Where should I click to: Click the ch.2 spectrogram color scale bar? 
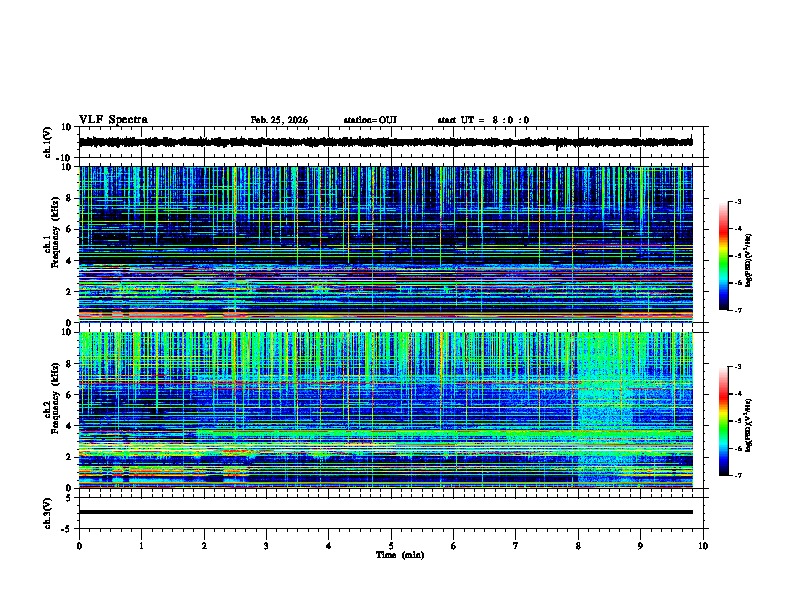723,421
